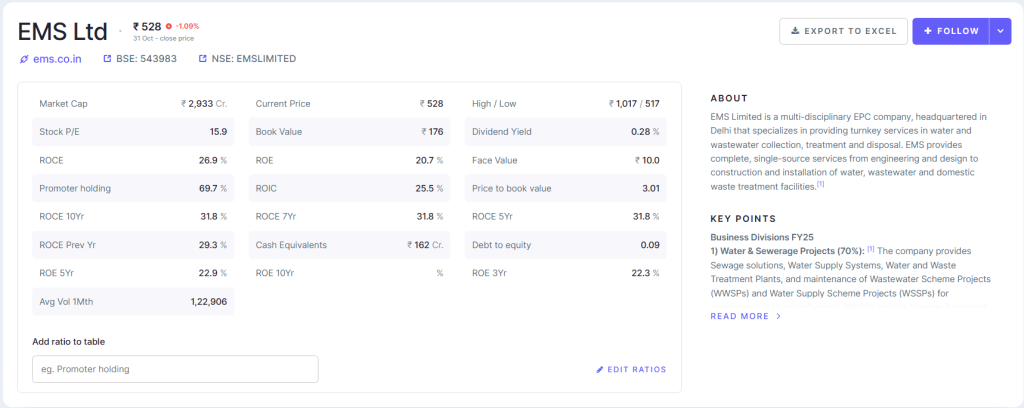This screenshot has height=408, width=1024.
Task: Open the dropdown arrow next to Follow
Action: coord(1000,31)
